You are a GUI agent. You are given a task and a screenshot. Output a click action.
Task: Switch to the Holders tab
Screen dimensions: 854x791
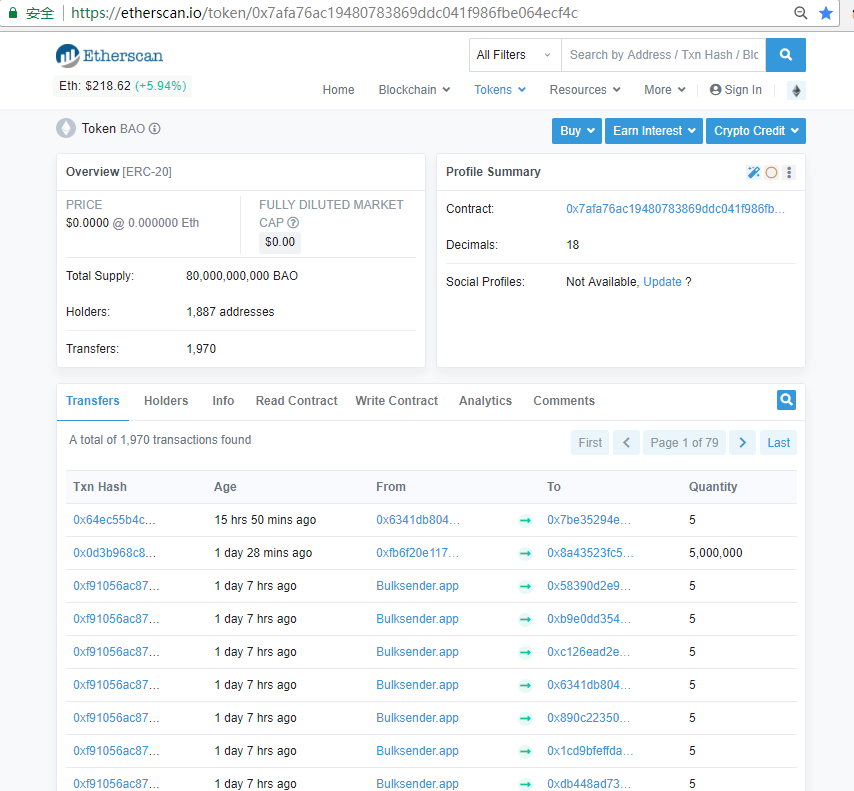166,401
